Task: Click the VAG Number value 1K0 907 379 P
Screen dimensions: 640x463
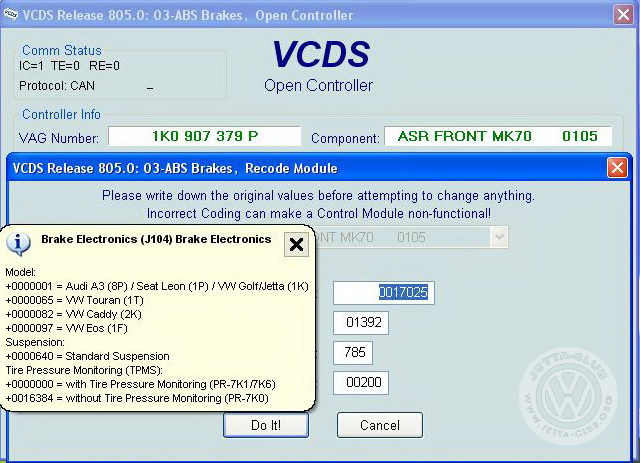Action: (x=204, y=136)
